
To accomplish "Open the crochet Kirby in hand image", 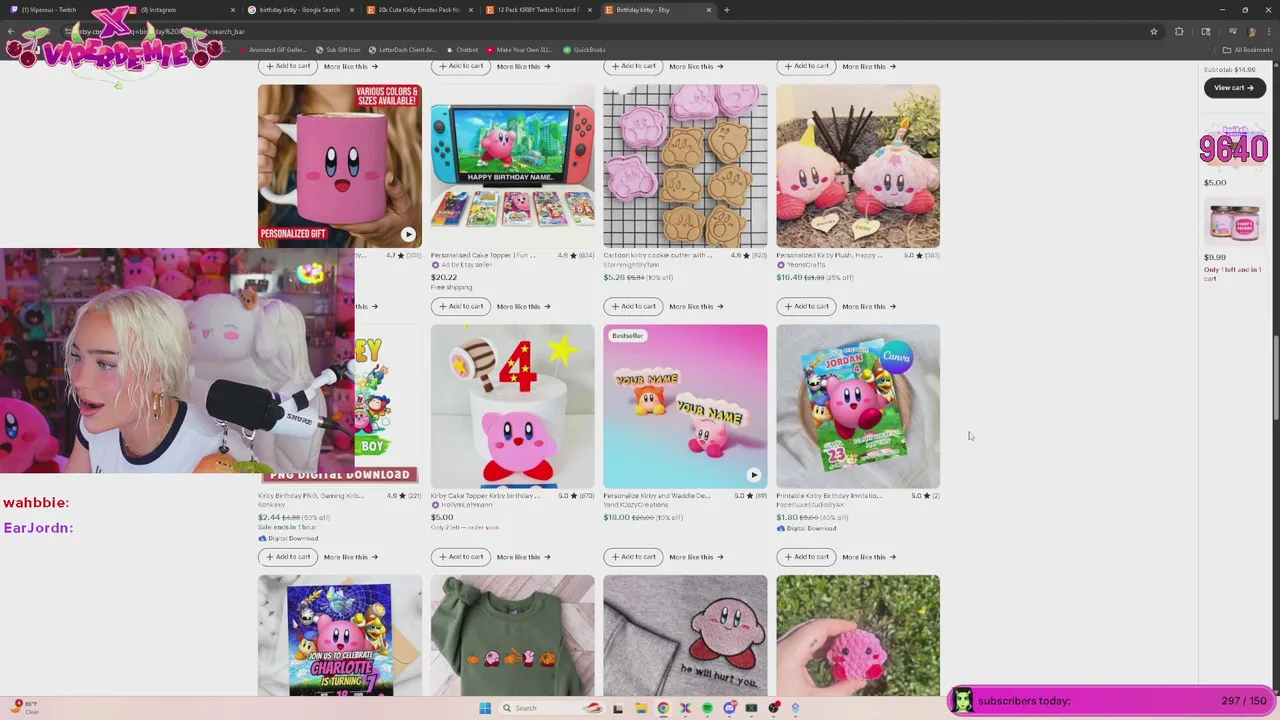I will pyautogui.click(x=858, y=635).
